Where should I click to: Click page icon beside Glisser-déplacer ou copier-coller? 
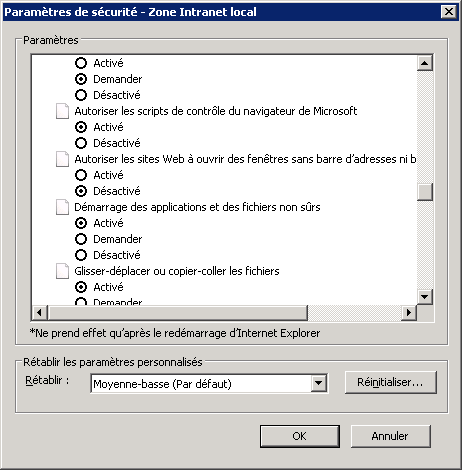(x=62, y=271)
